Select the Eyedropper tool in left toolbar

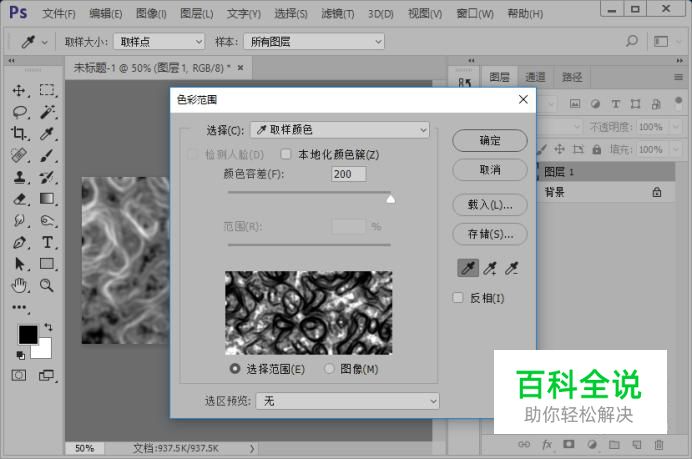[47, 133]
